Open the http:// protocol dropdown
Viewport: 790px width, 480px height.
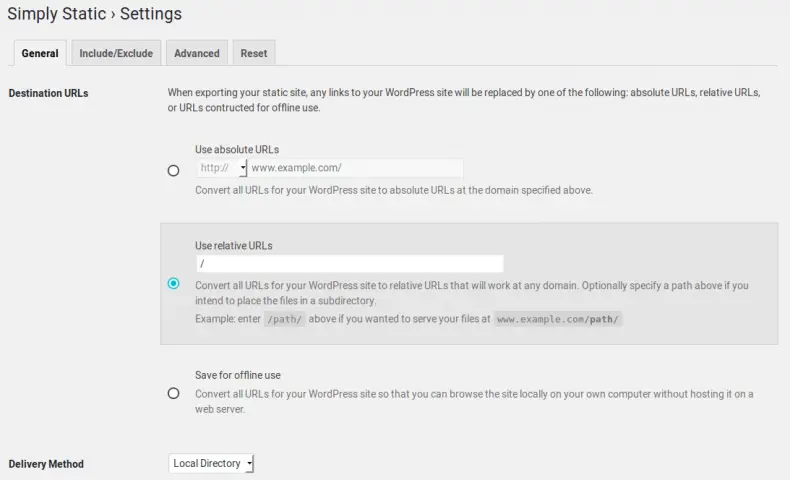(x=222, y=168)
